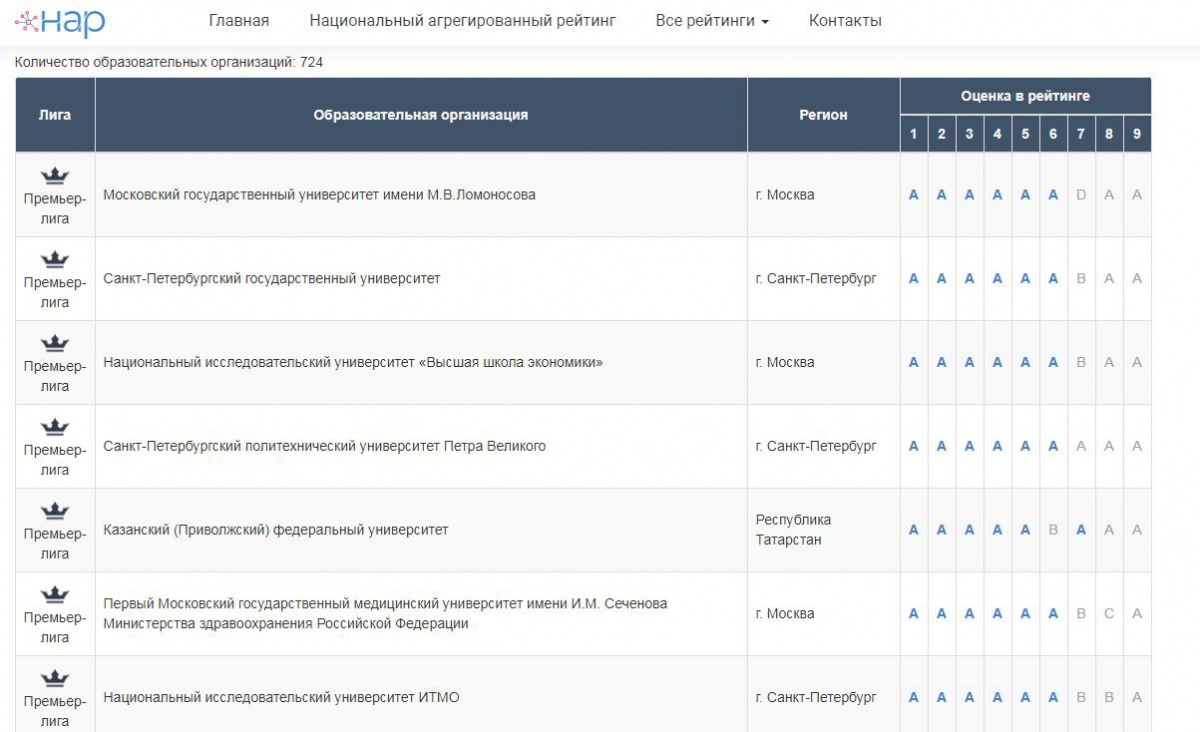1200x732 pixels.
Task: Click crown icon beside Казанский федеральный университет
Action: coord(55,512)
